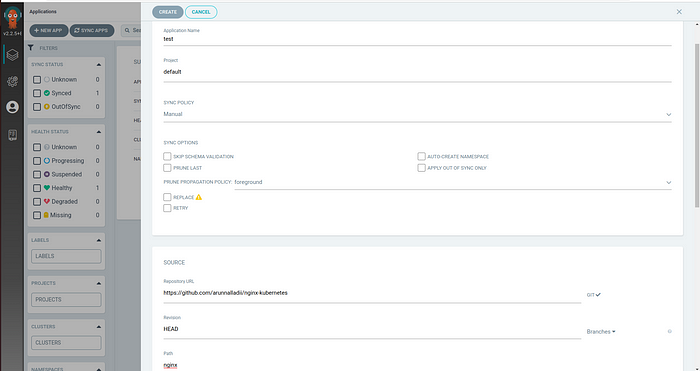Click the Application Name field
Screen dimensions: 700x371
pos(417,39)
